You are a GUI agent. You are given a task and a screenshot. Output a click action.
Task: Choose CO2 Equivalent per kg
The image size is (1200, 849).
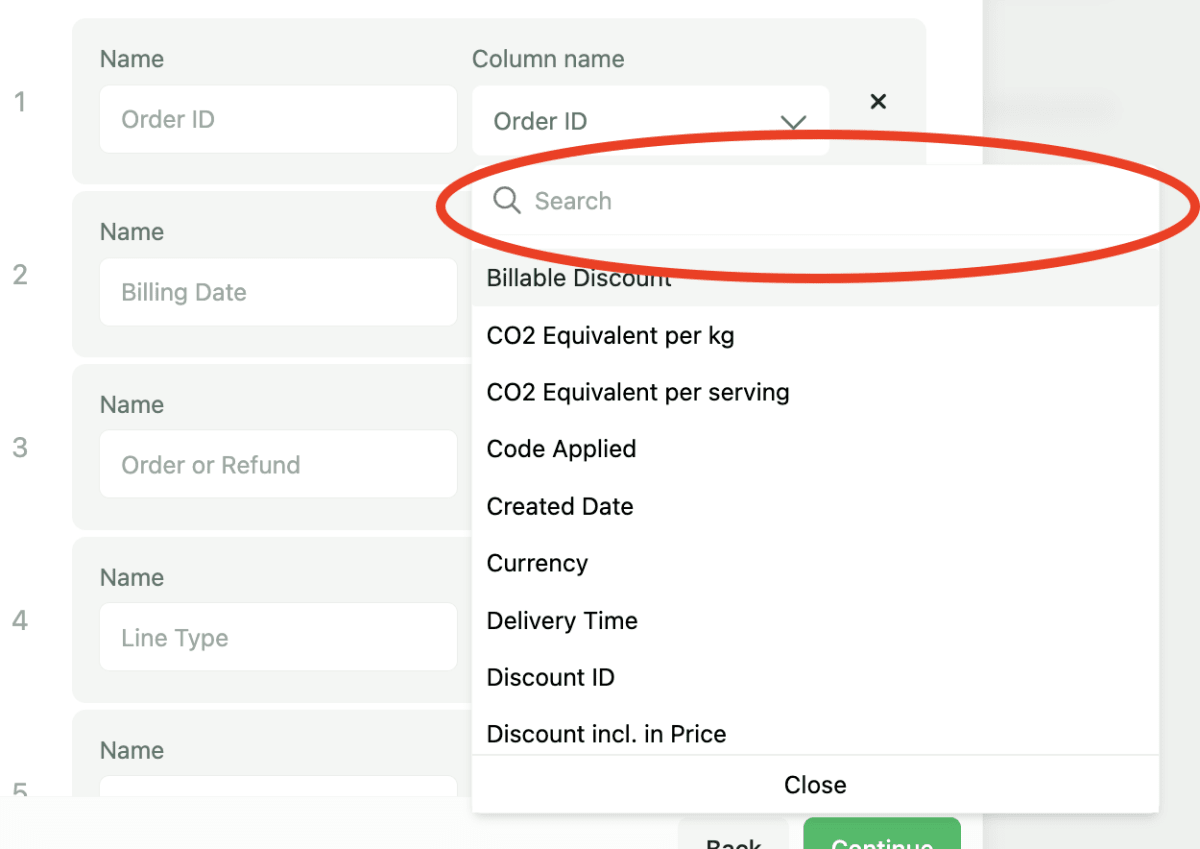[x=610, y=336]
